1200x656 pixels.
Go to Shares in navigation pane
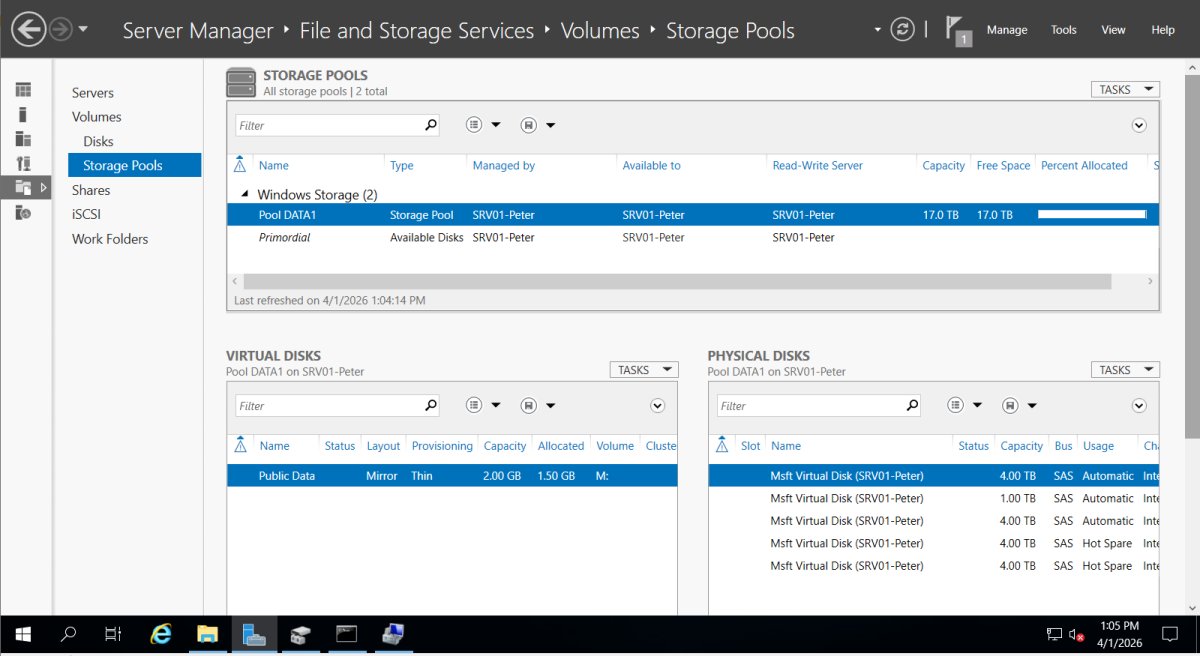[x=91, y=190]
